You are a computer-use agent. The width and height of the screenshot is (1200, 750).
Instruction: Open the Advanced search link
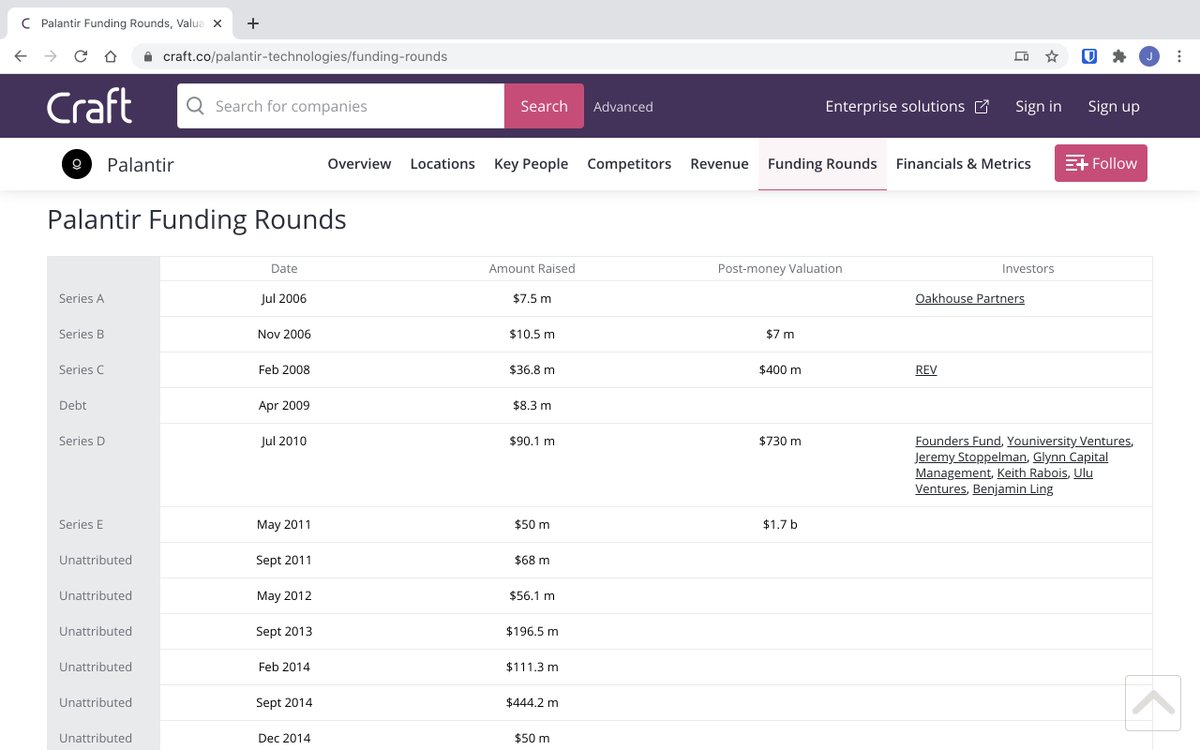click(x=623, y=107)
